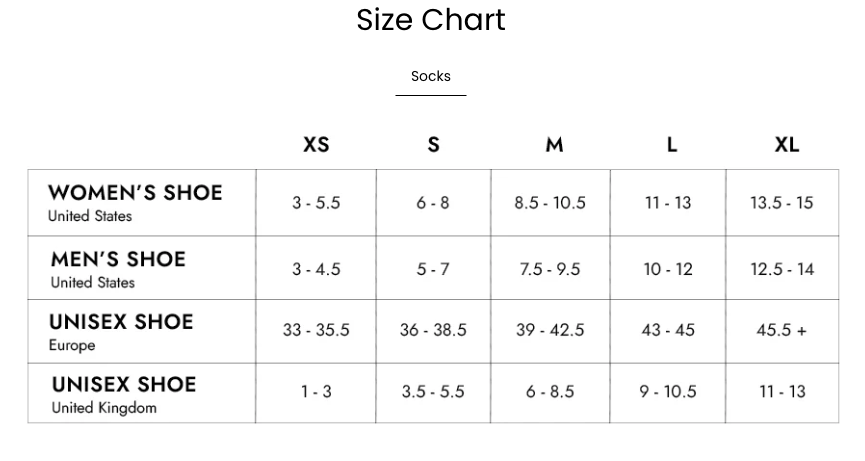Click Europe XS cell showing 33 - 35.5
The height and width of the screenshot is (461, 865).
pos(316,330)
